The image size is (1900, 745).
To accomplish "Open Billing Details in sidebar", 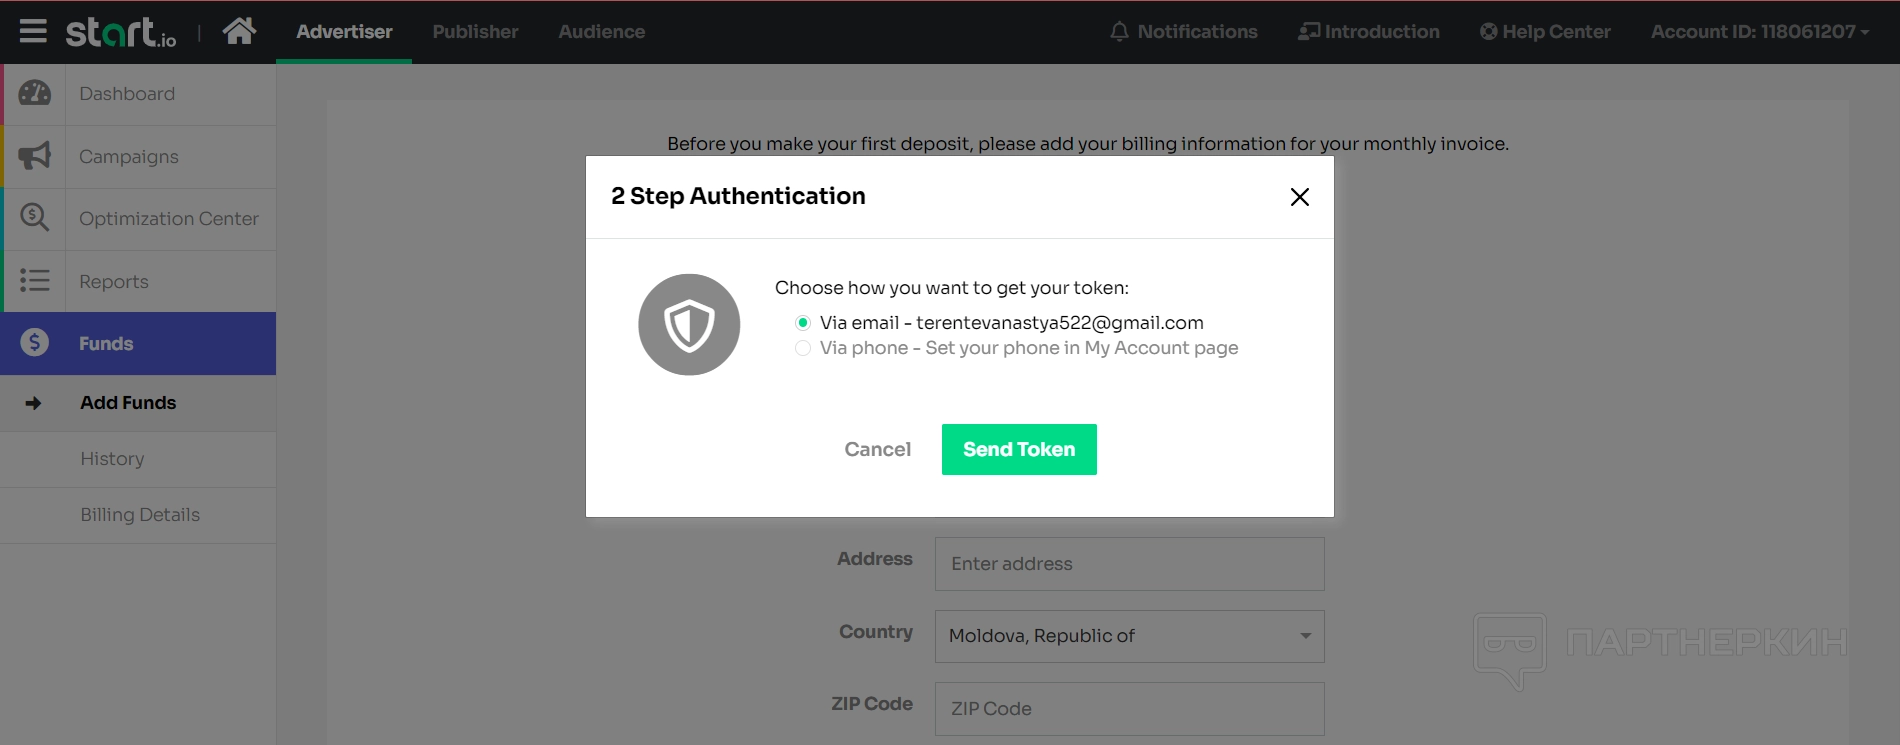I will (x=140, y=515).
